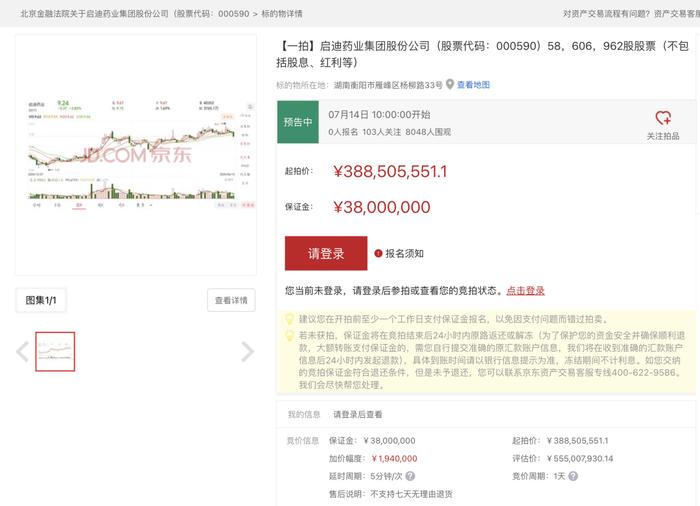Image resolution: width=700 pixels, height=506 pixels.
Task: Click the red 请登录 button
Action: (x=326, y=253)
